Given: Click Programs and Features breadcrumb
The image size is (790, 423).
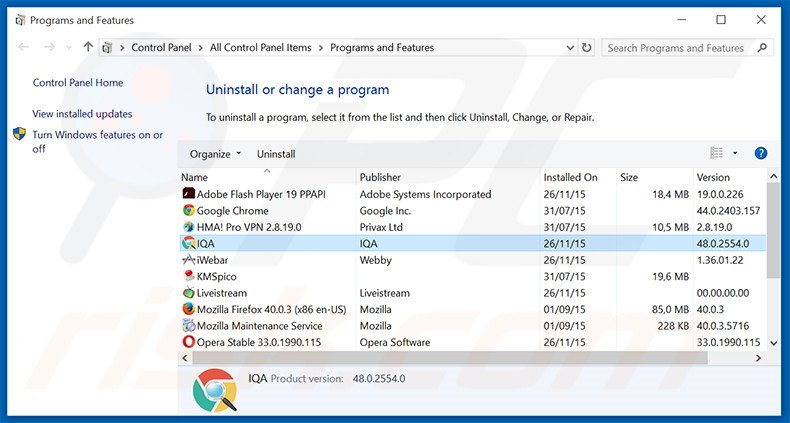Looking at the screenshot, I should (382, 48).
